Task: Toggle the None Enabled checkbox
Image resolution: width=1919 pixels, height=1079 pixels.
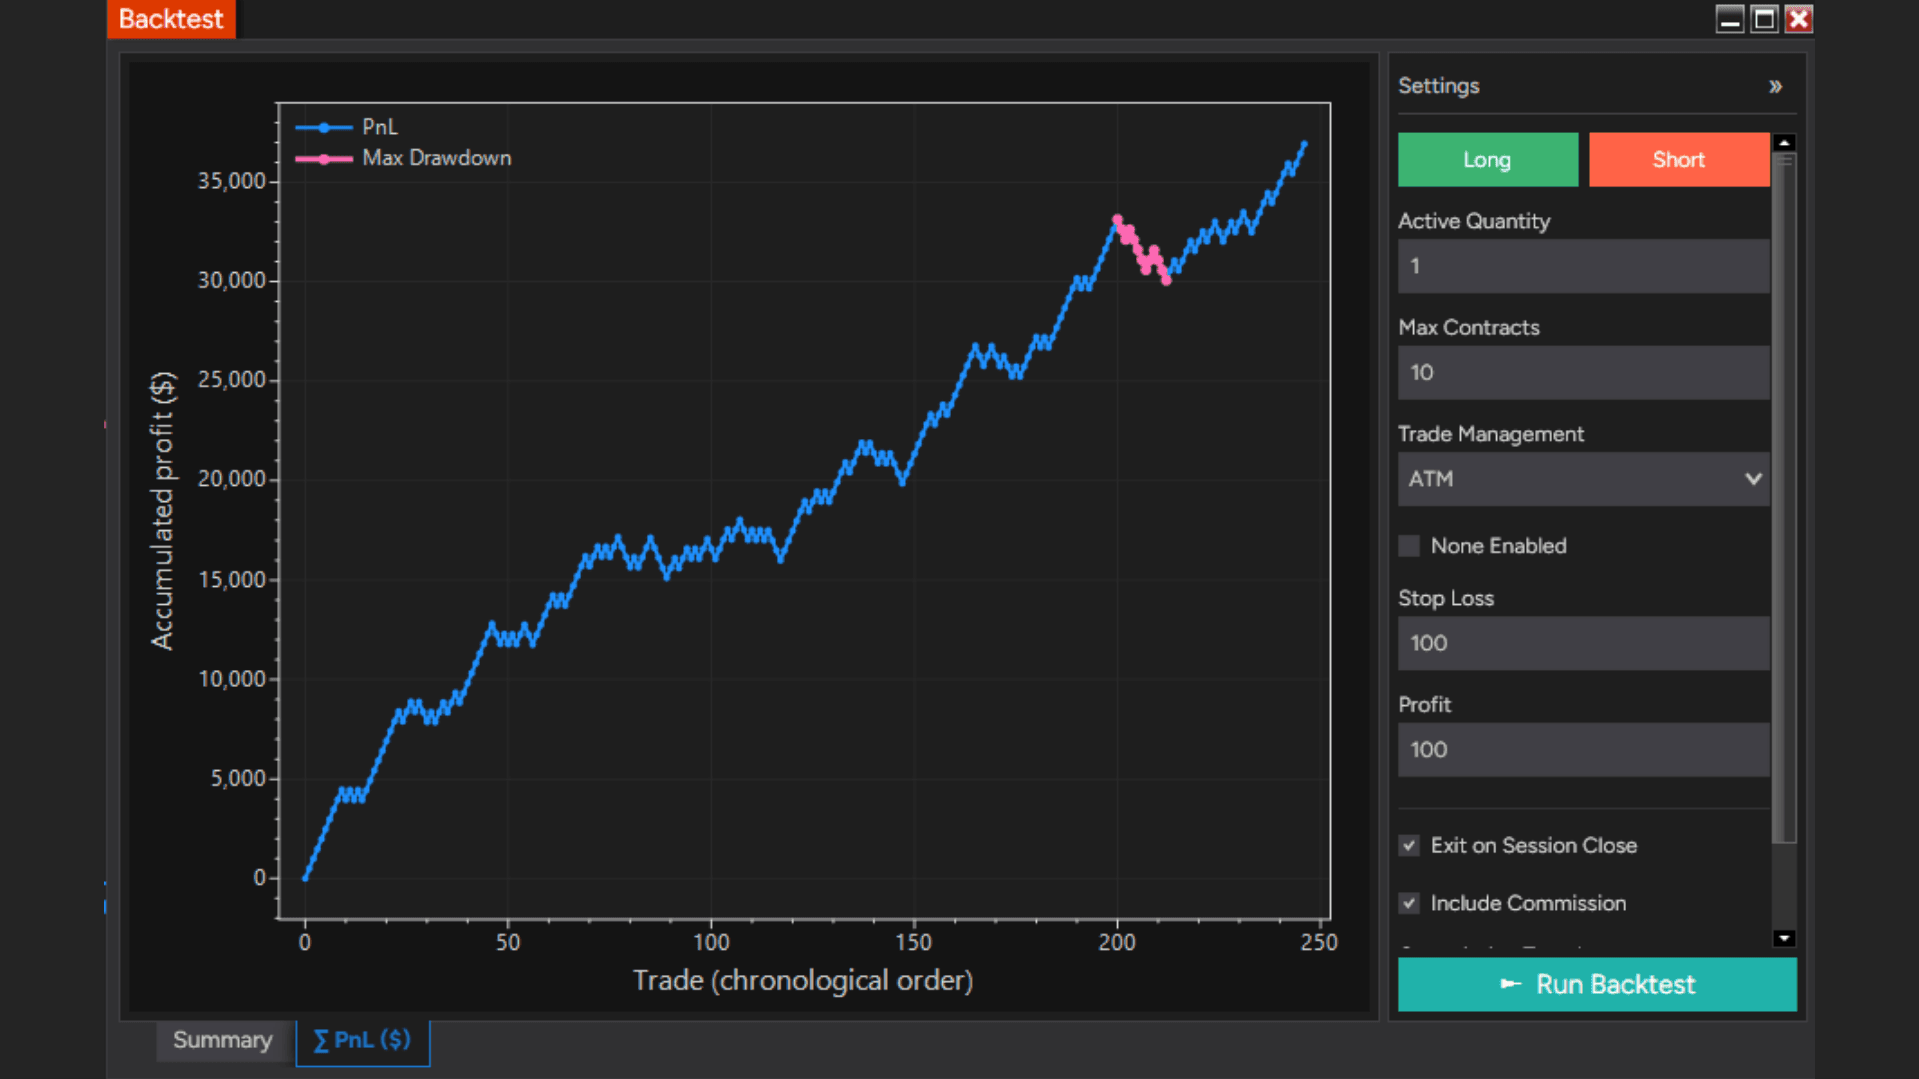Action: point(1409,546)
